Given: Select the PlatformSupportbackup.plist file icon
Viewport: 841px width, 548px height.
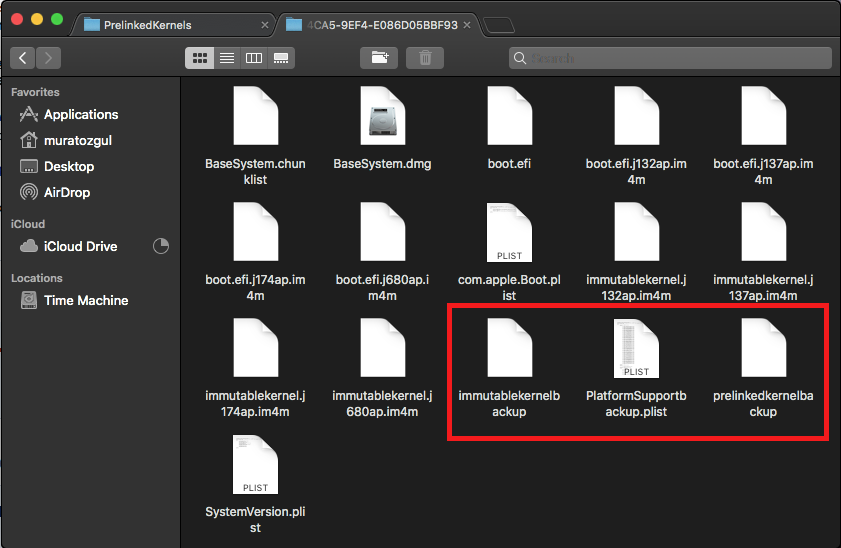Looking at the screenshot, I should tap(637, 348).
